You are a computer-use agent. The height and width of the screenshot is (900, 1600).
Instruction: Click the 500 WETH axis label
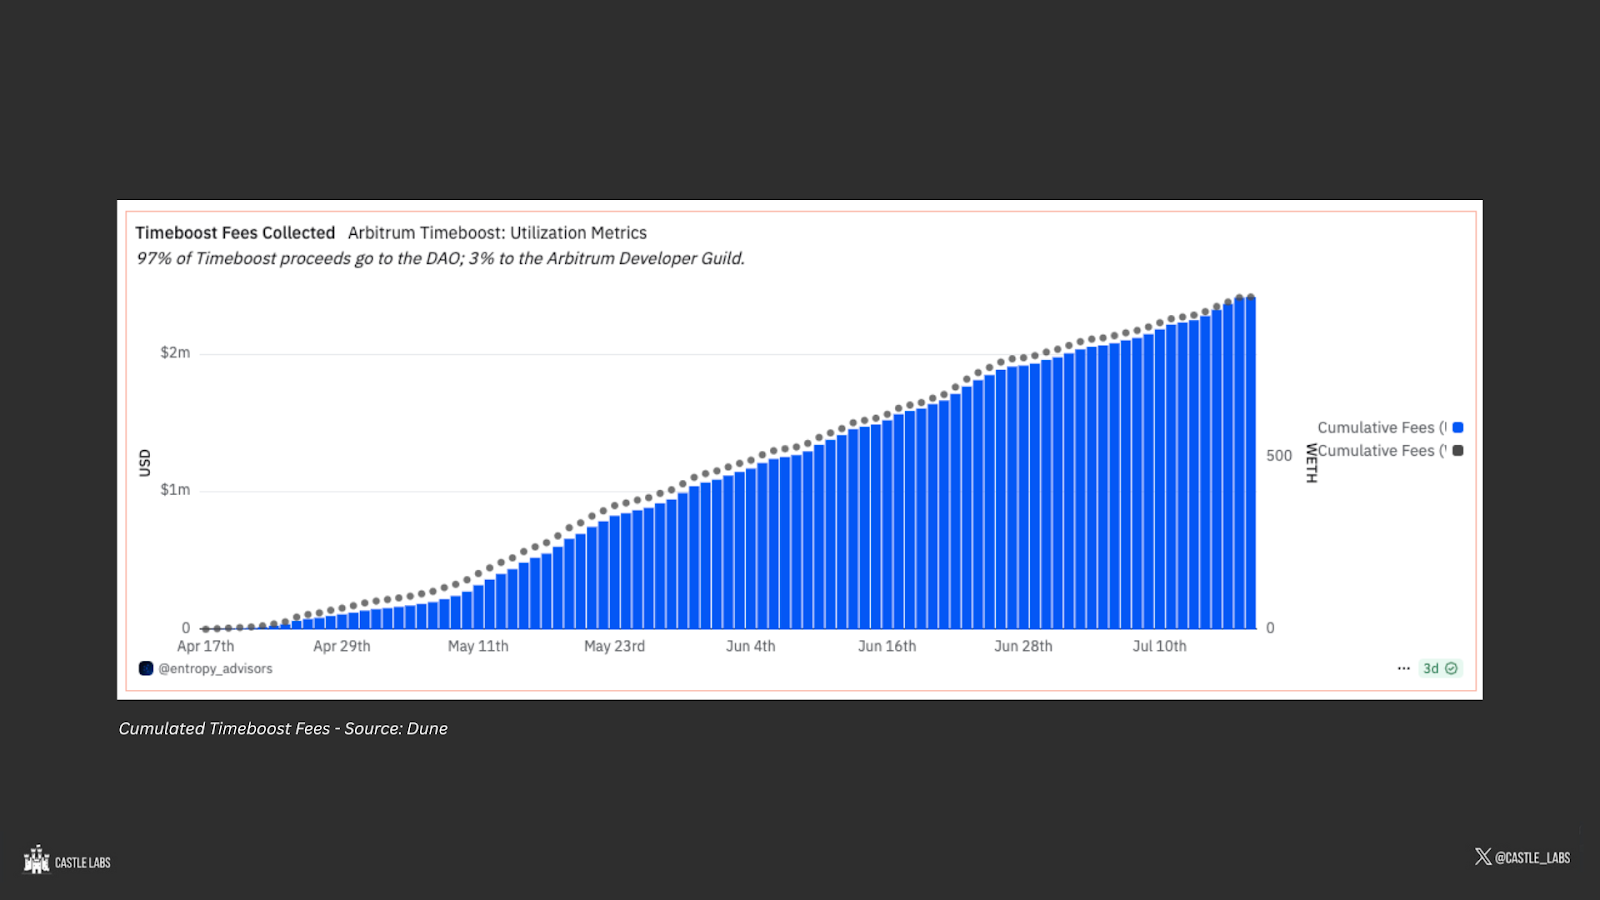[x=1279, y=456]
